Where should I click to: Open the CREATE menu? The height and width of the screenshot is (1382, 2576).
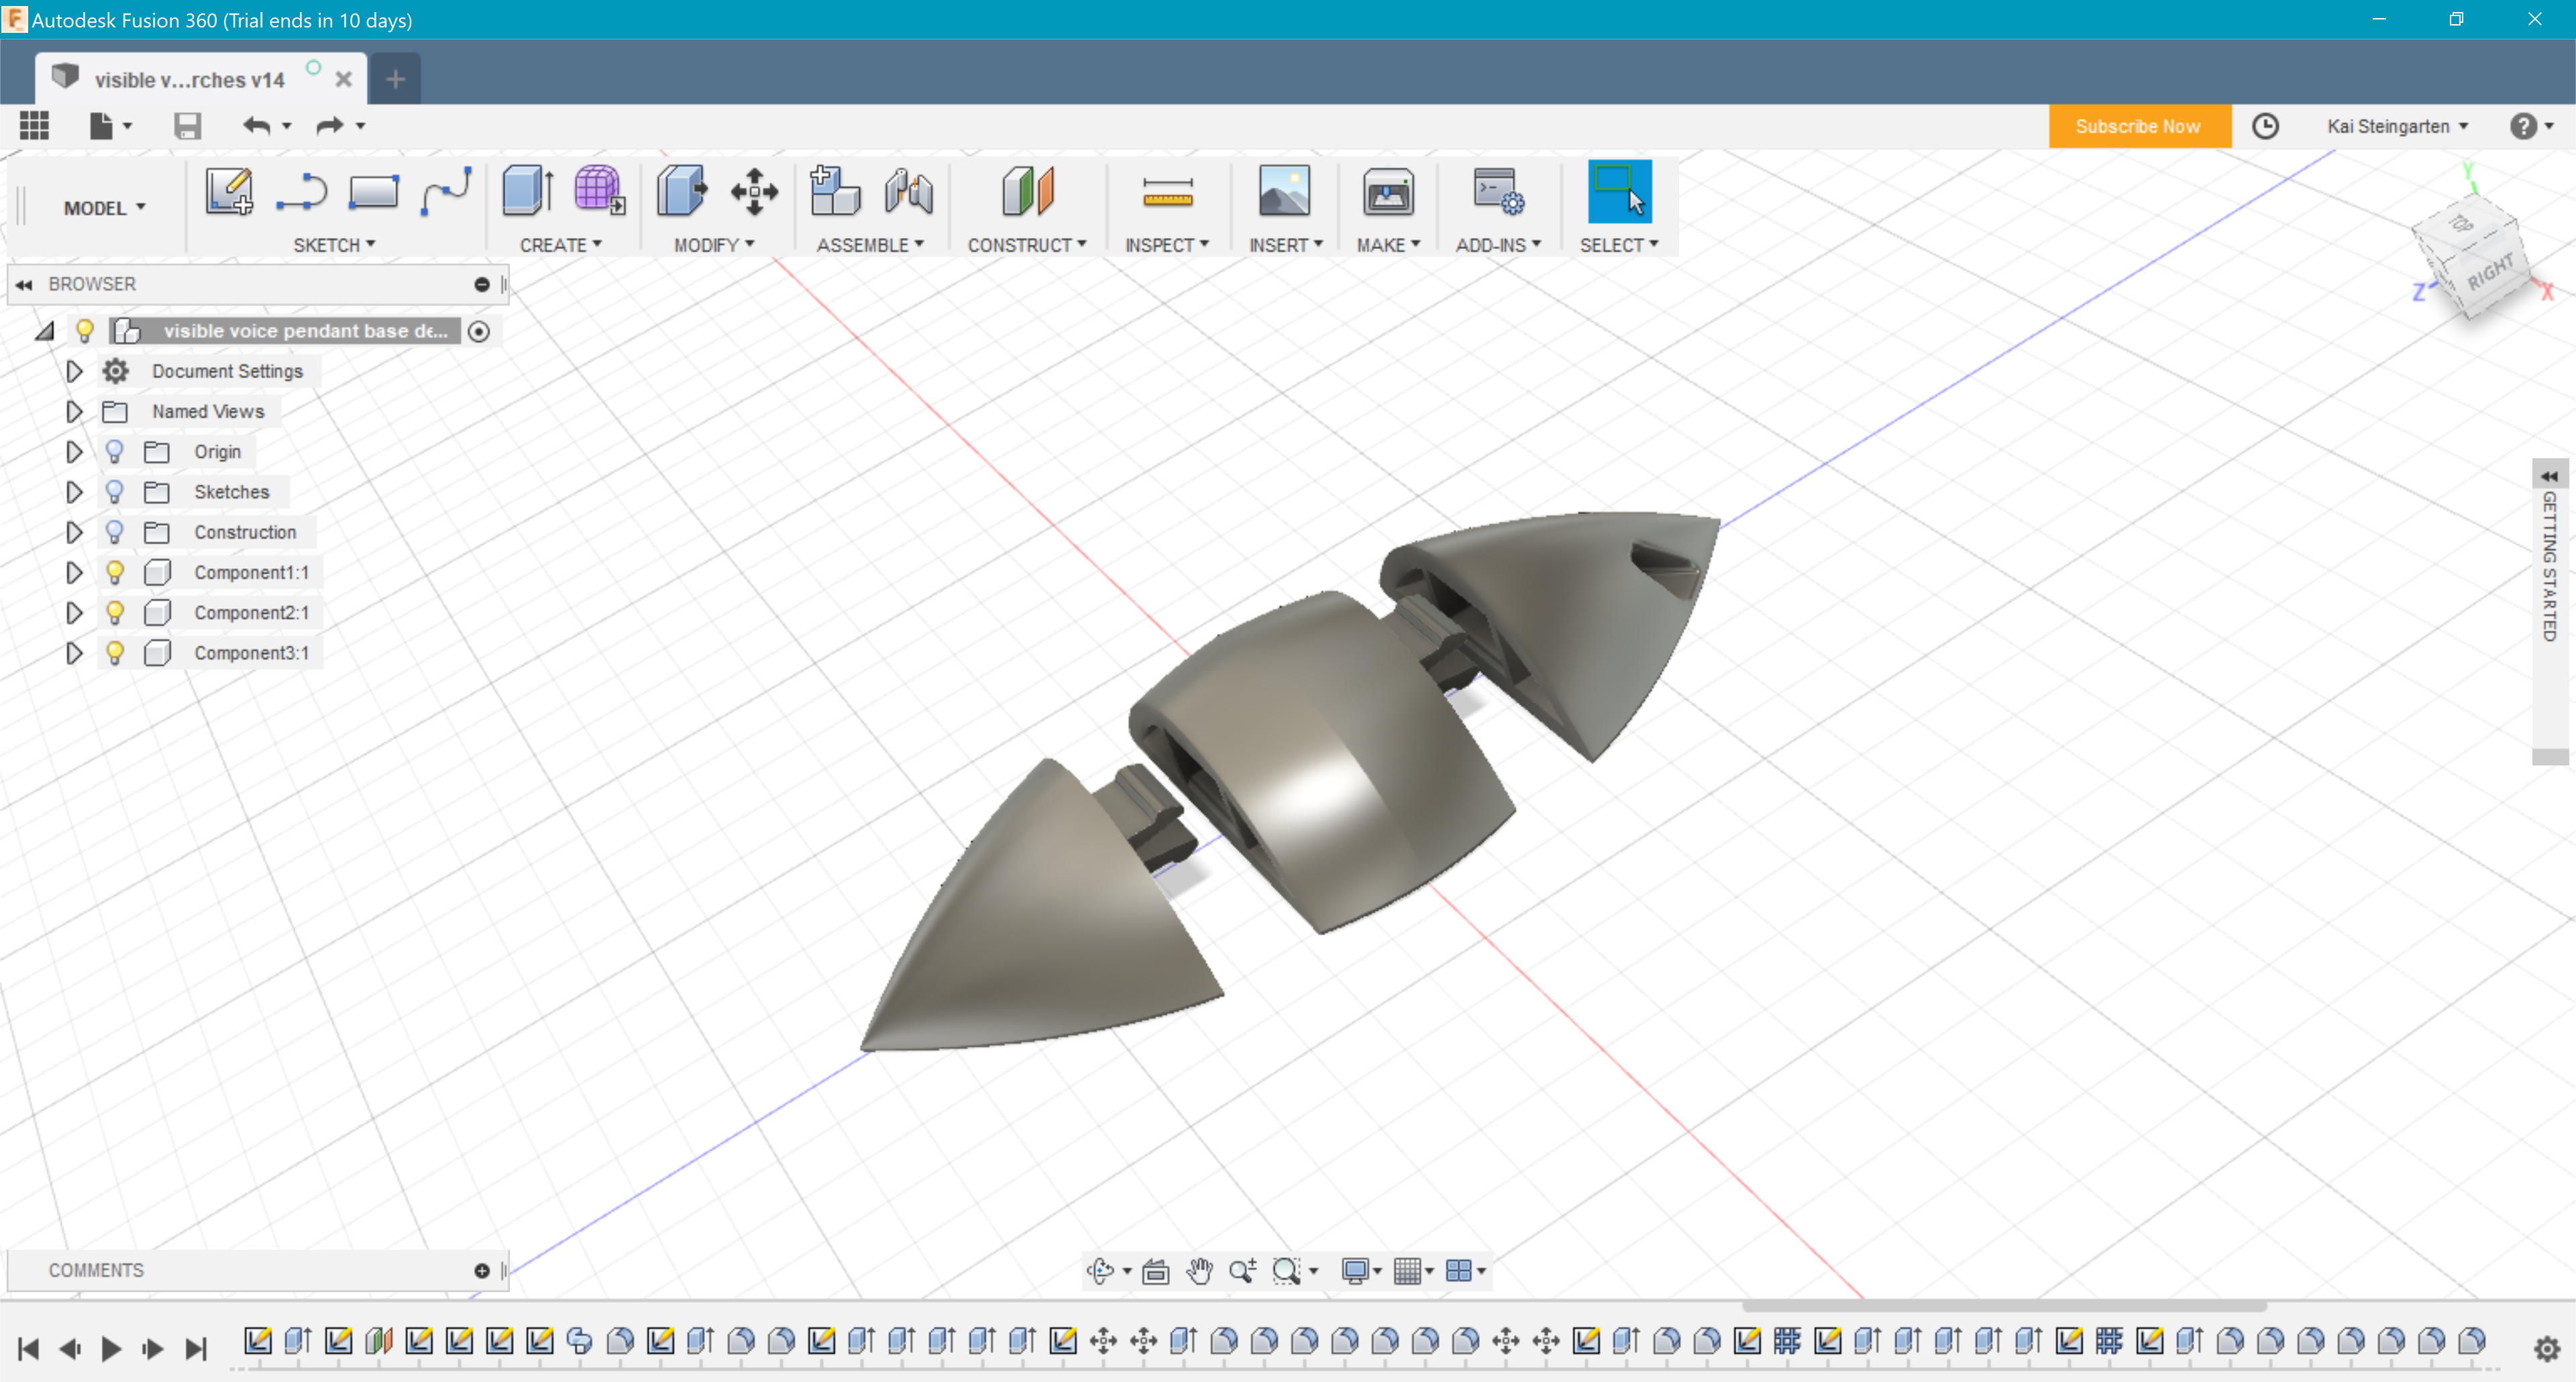click(561, 245)
